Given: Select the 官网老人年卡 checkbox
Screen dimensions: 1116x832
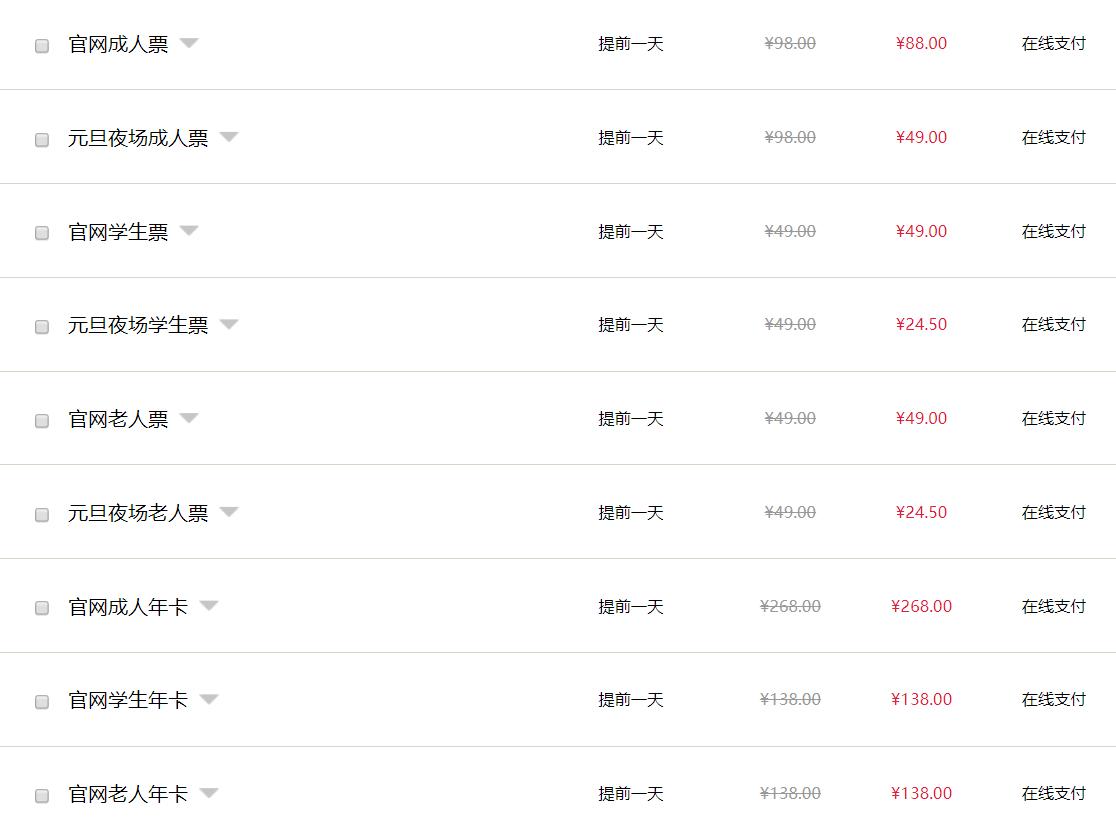Looking at the screenshot, I should [42, 796].
